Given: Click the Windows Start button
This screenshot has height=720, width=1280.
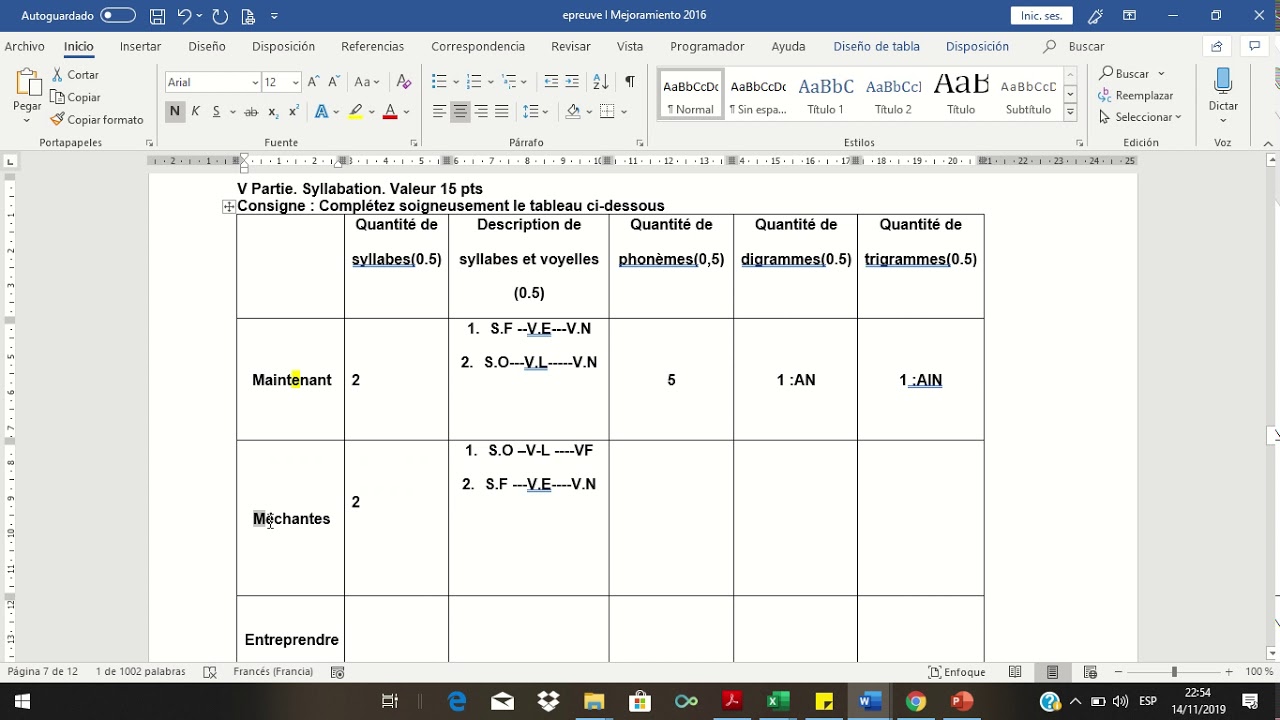Looking at the screenshot, I should [22, 701].
